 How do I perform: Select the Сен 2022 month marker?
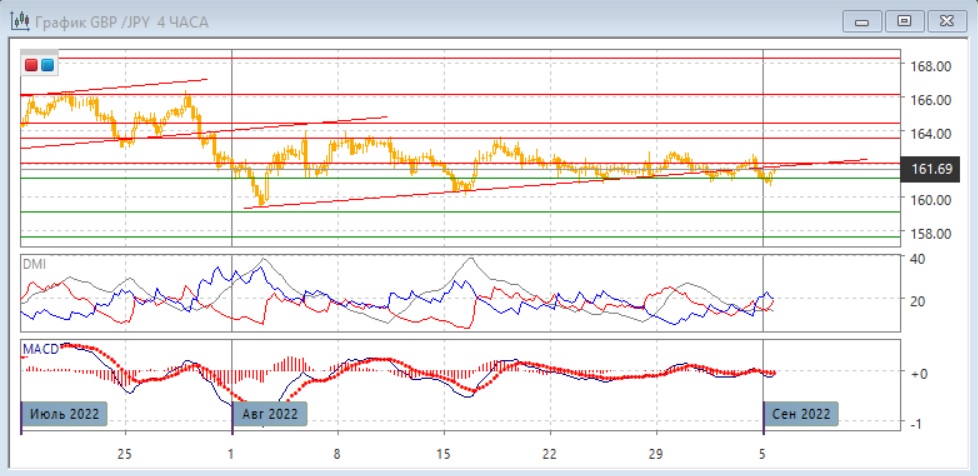coord(801,413)
